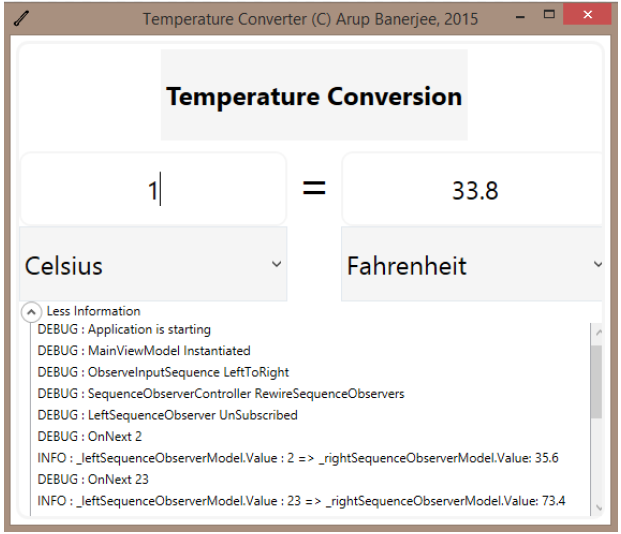The width and height of the screenshot is (621, 534).
Task: Click the Less Information label text
Action: [x=93, y=311]
